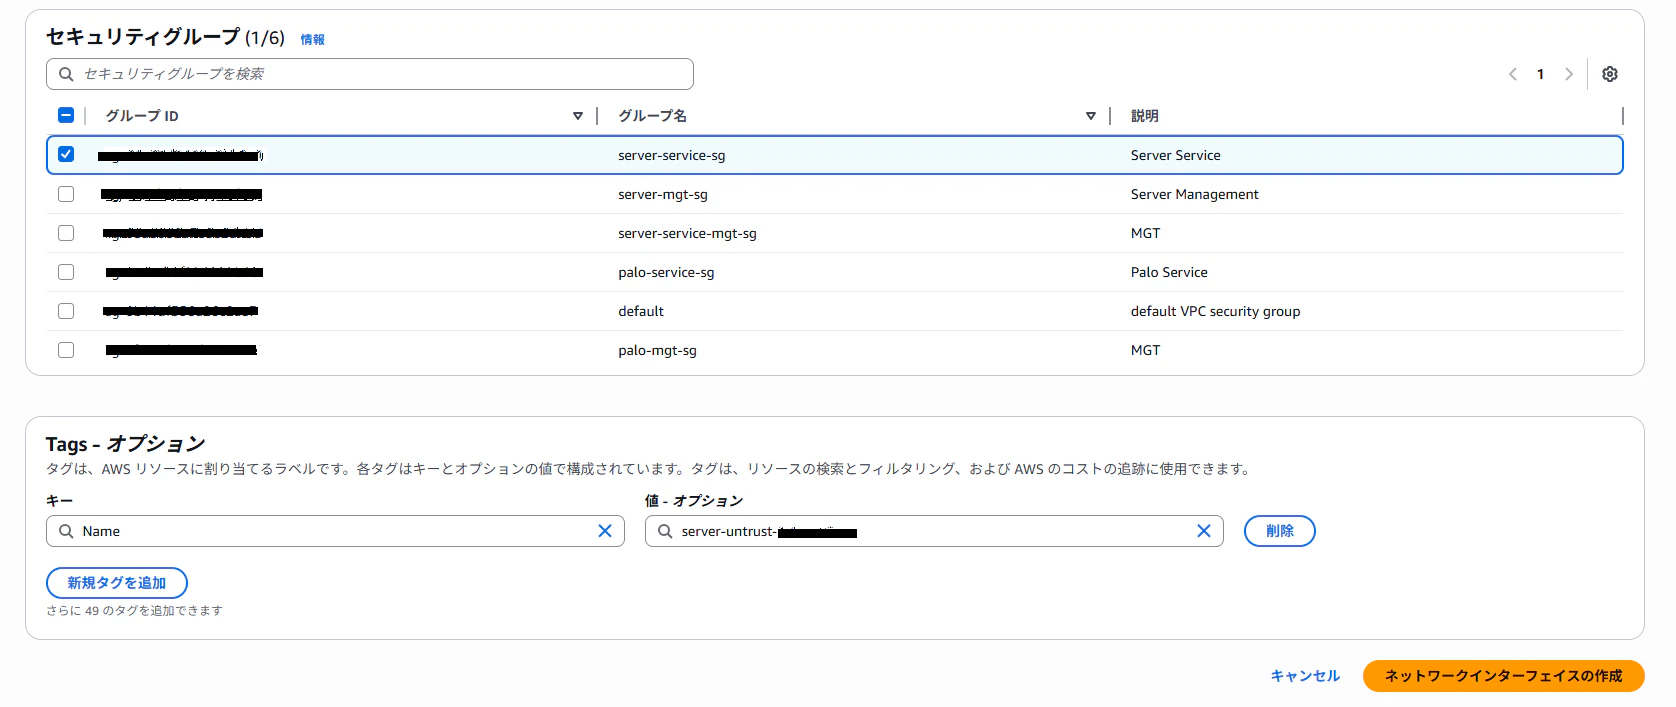This screenshot has width=1676, height=707.
Task: Focus the security group search field
Action: coord(370,74)
